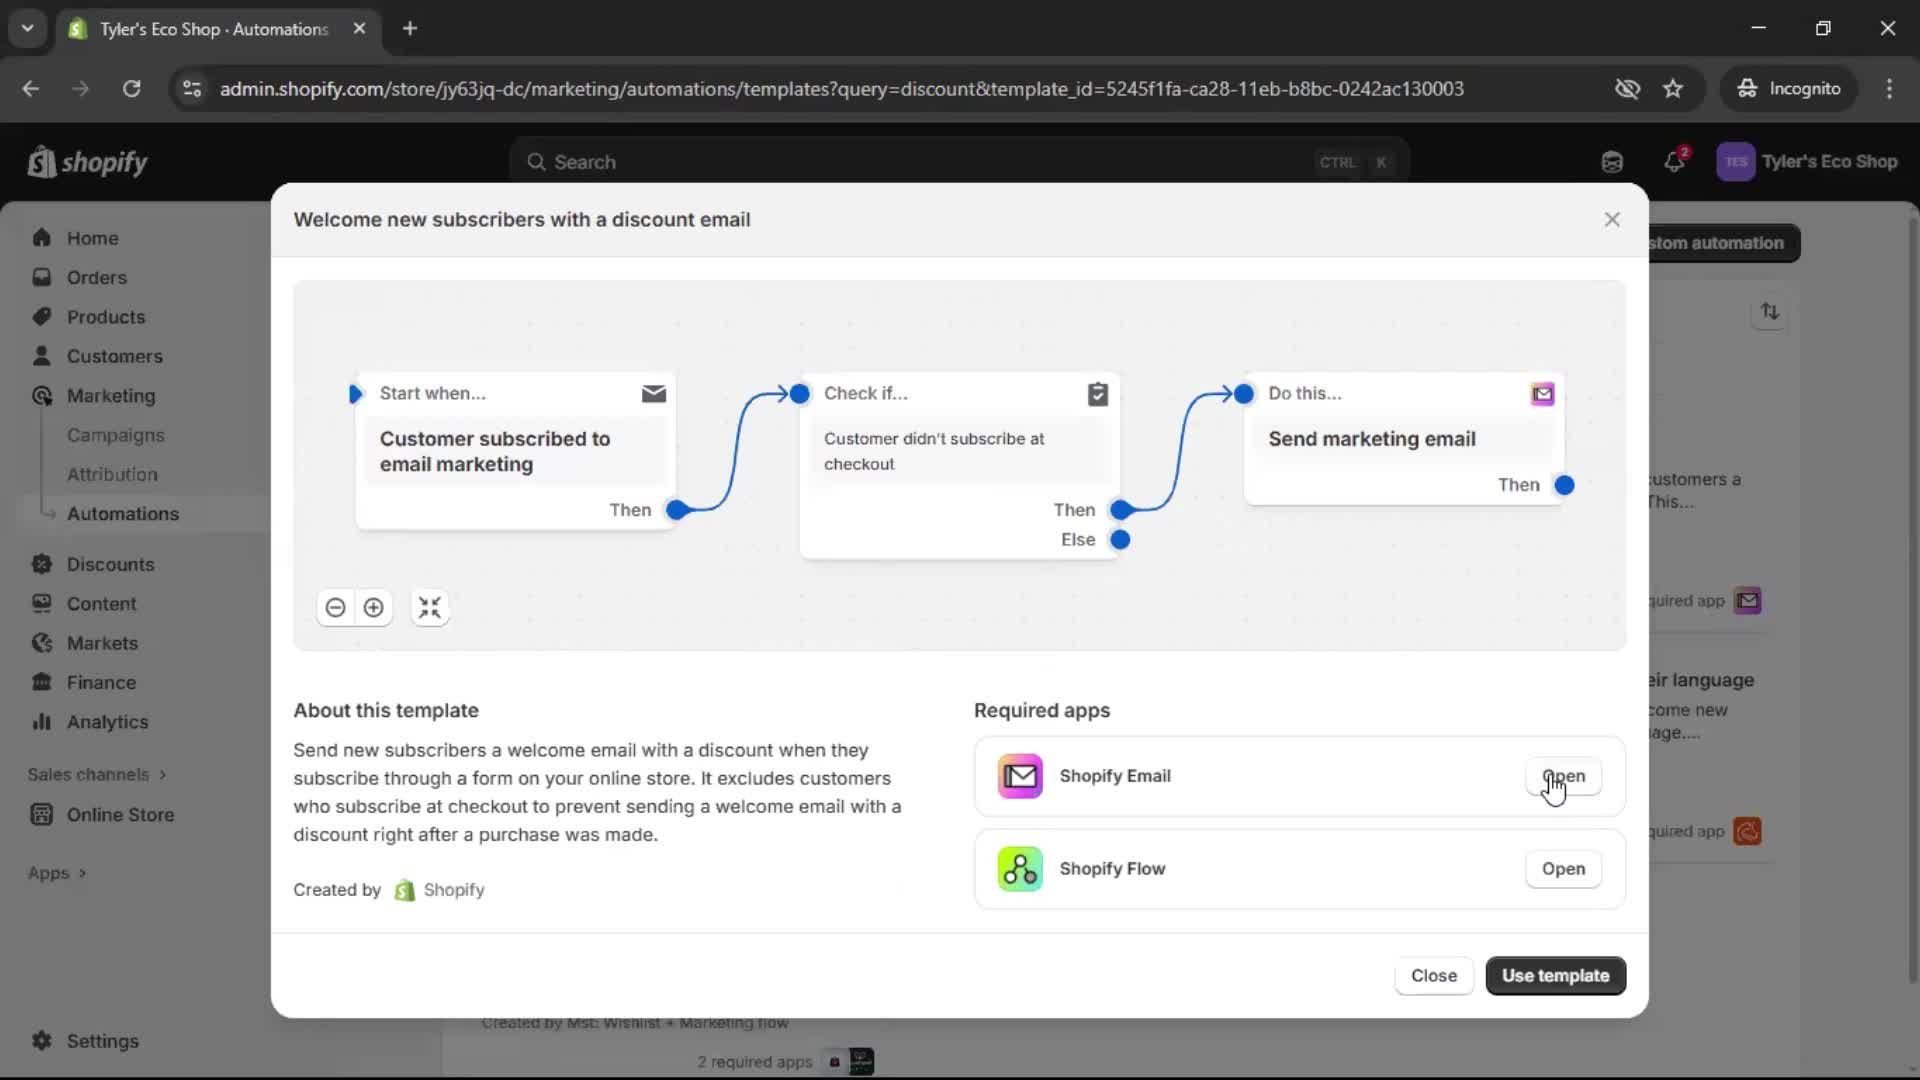Click the Shopify Flow app icon
The width and height of the screenshot is (1920, 1080).
[x=1019, y=868]
